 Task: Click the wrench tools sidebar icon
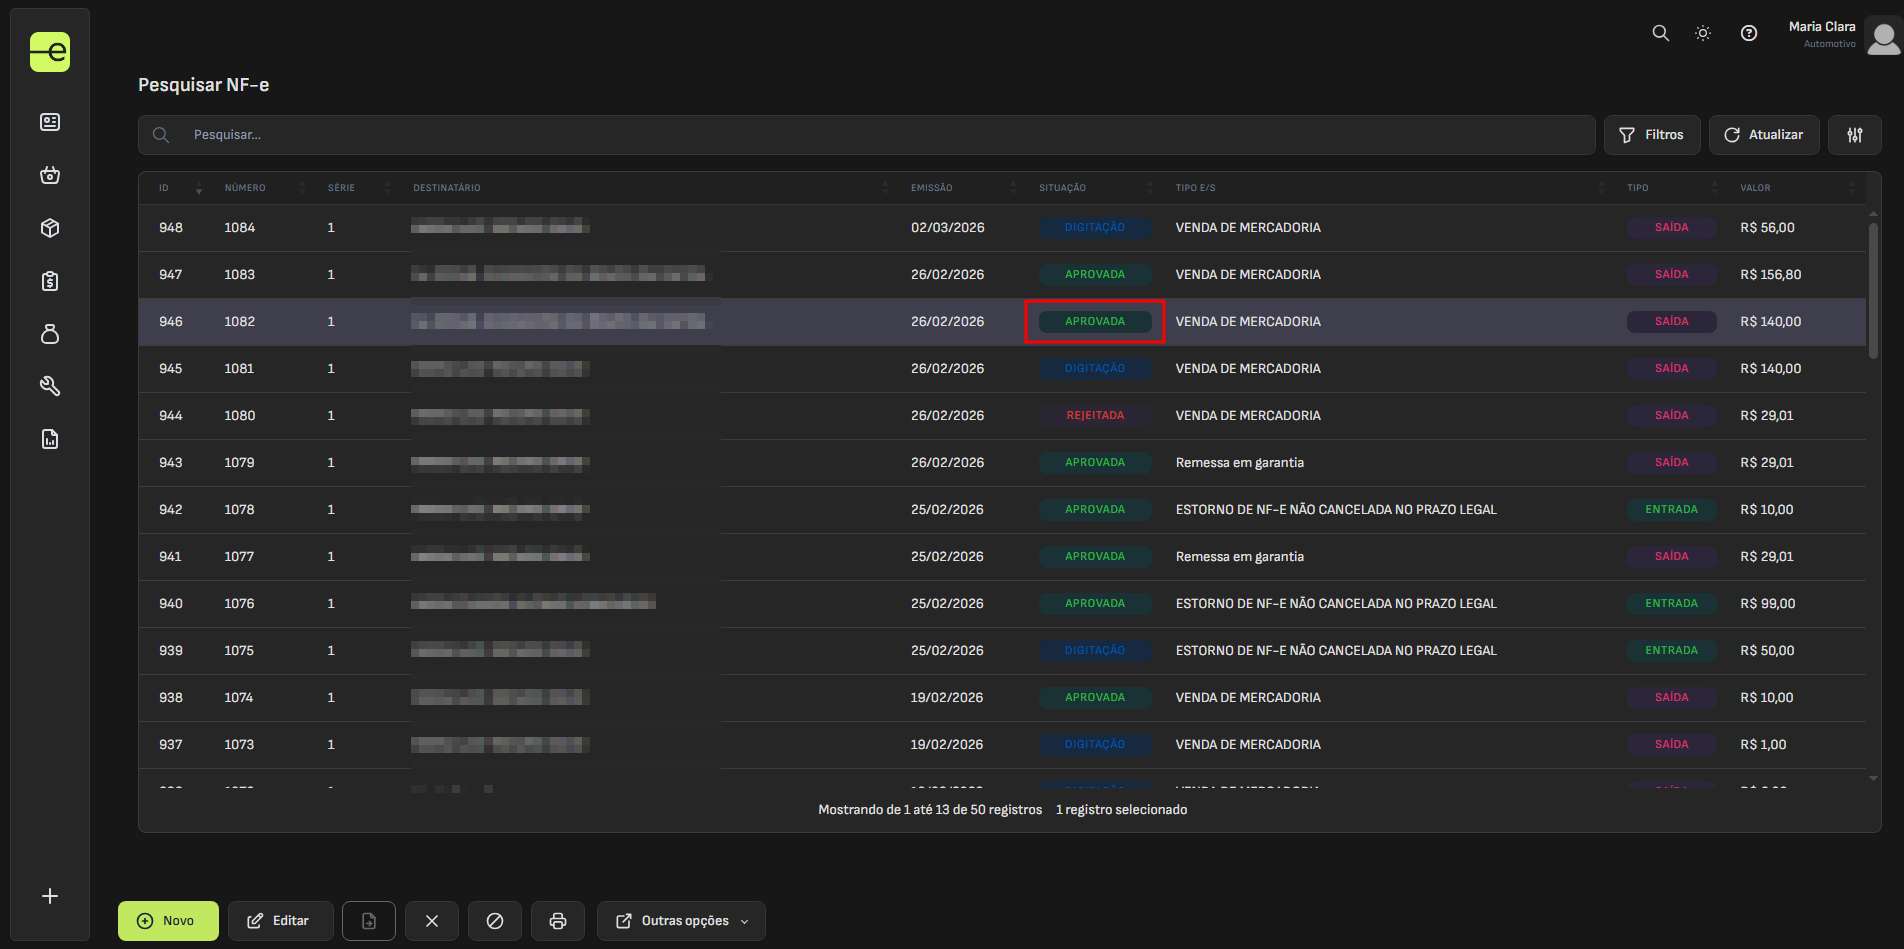pyautogui.click(x=50, y=386)
